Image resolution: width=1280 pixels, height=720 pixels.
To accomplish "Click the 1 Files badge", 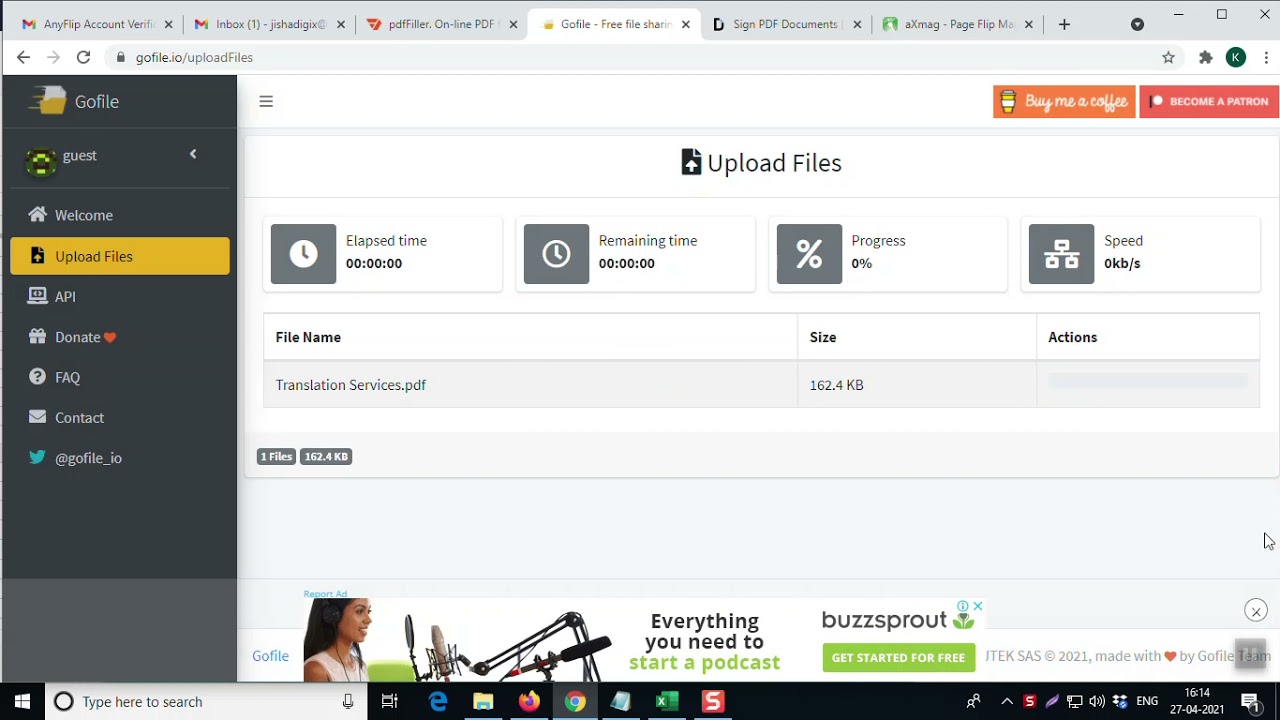I will (276, 457).
